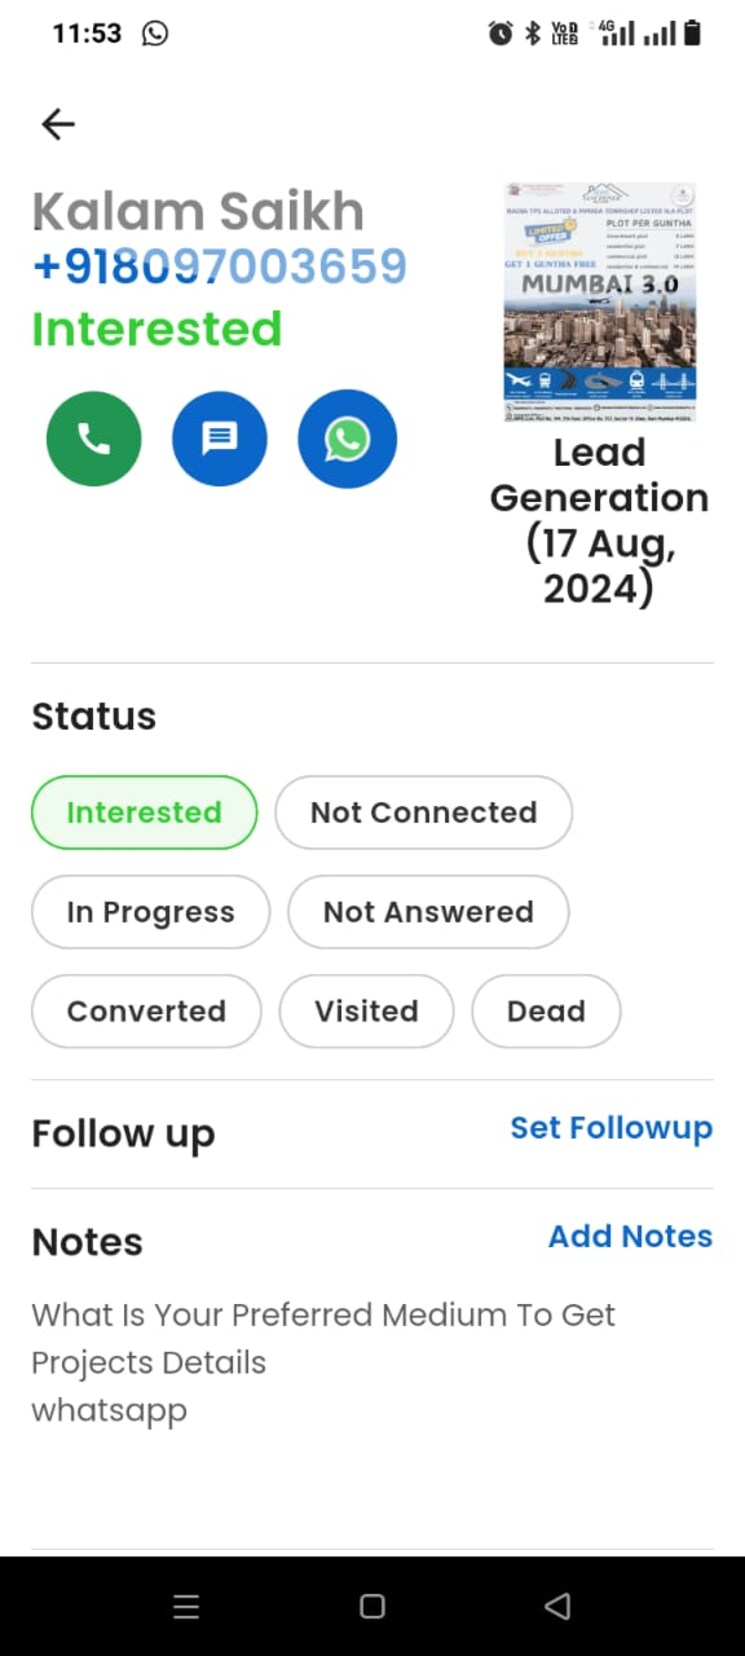Image resolution: width=745 pixels, height=1656 pixels.
Task: Tap Add Notes link
Action: tap(630, 1236)
